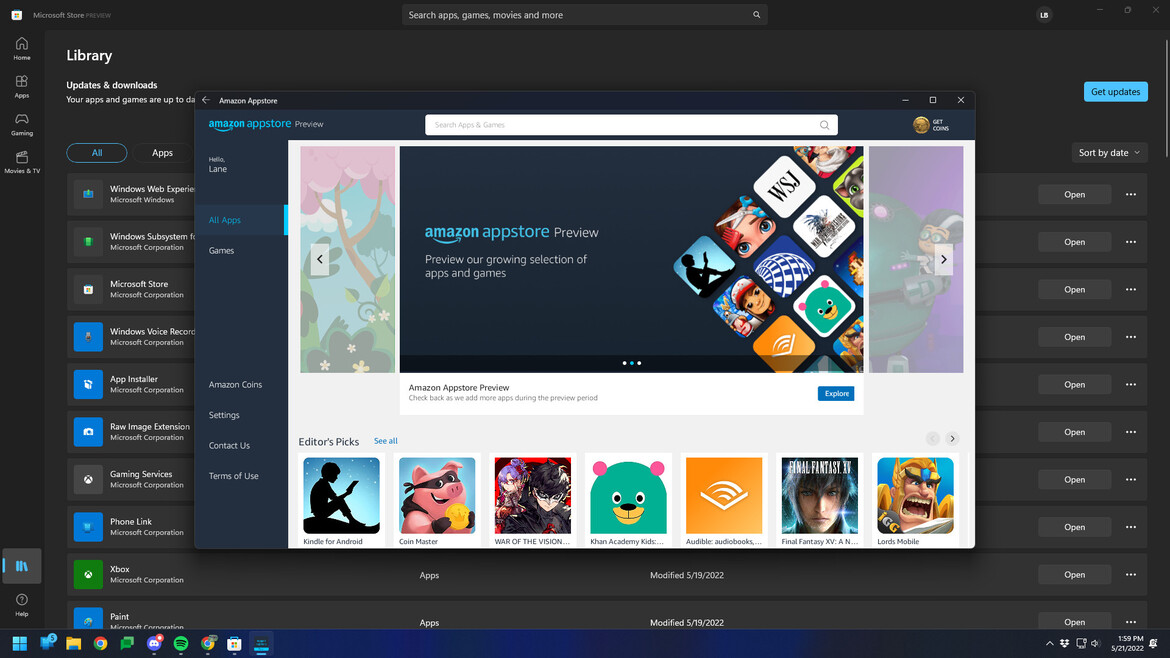
Task: Open more options for Xbox row
Action: [x=1130, y=574]
